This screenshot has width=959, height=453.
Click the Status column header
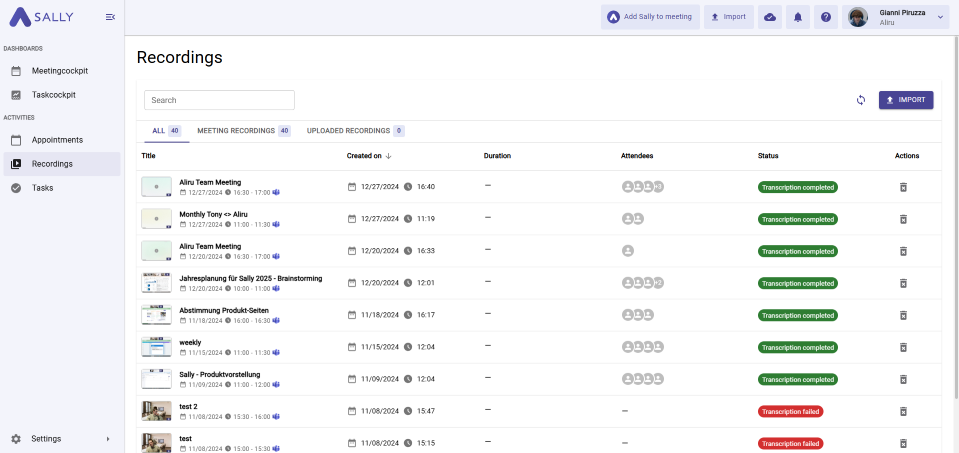coord(768,156)
